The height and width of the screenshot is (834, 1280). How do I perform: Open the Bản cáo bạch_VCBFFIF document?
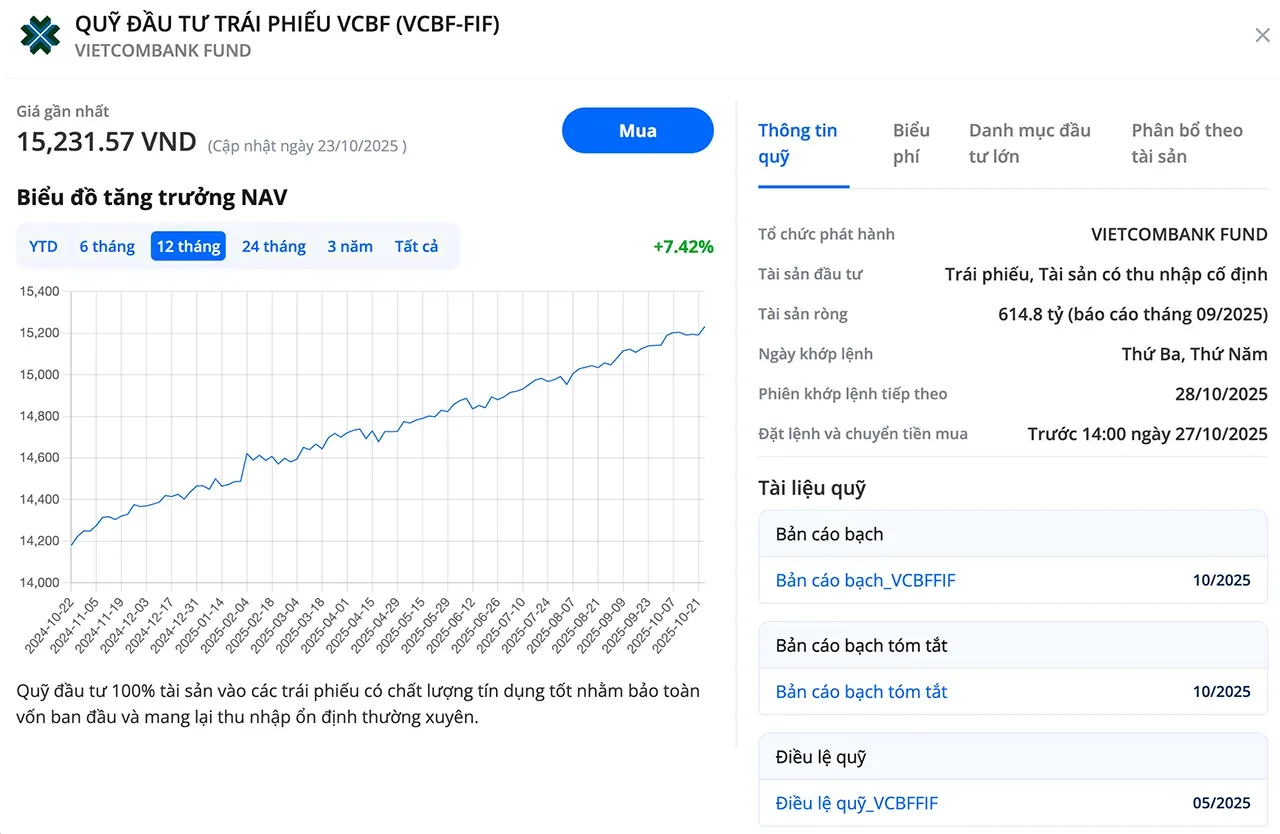865,580
